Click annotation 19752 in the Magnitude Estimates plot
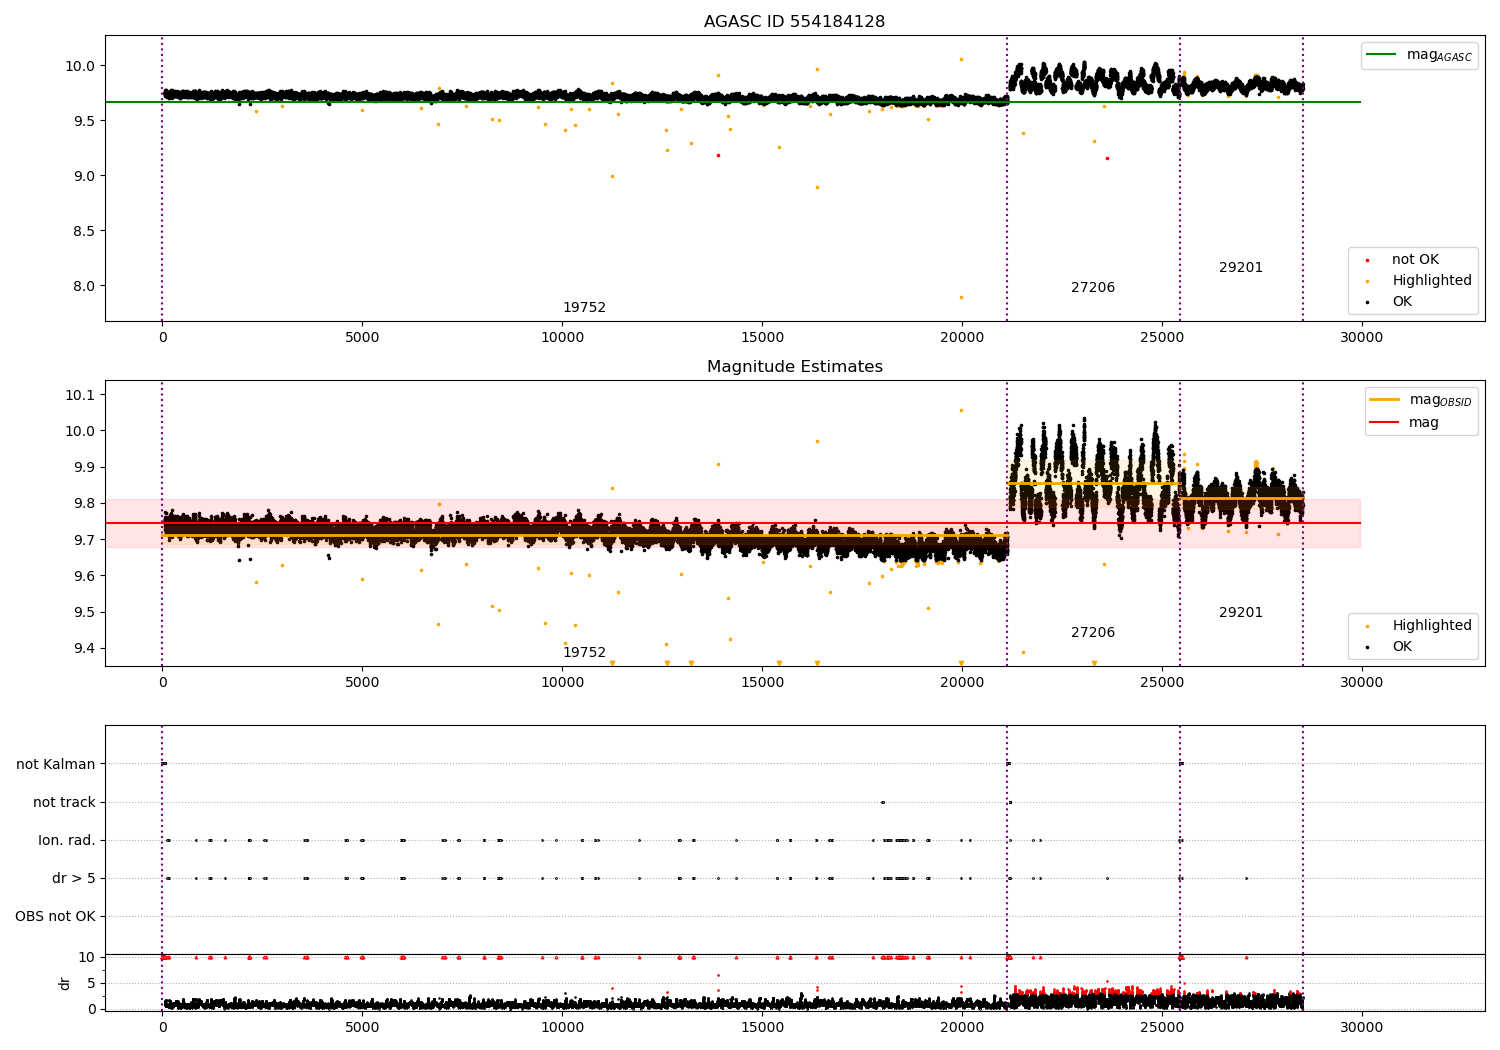1500x1050 pixels. pos(584,652)
